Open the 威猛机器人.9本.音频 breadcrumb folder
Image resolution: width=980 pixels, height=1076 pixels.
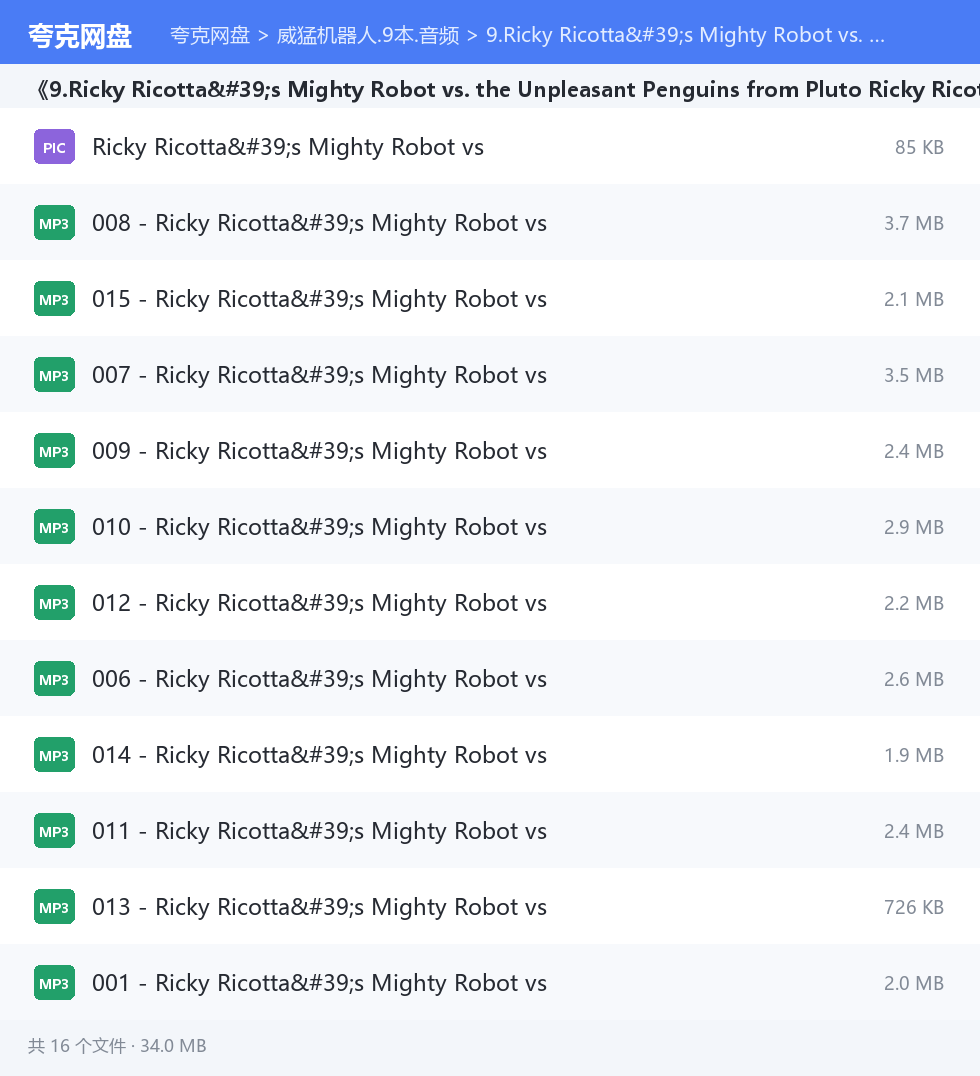(368, 35)
